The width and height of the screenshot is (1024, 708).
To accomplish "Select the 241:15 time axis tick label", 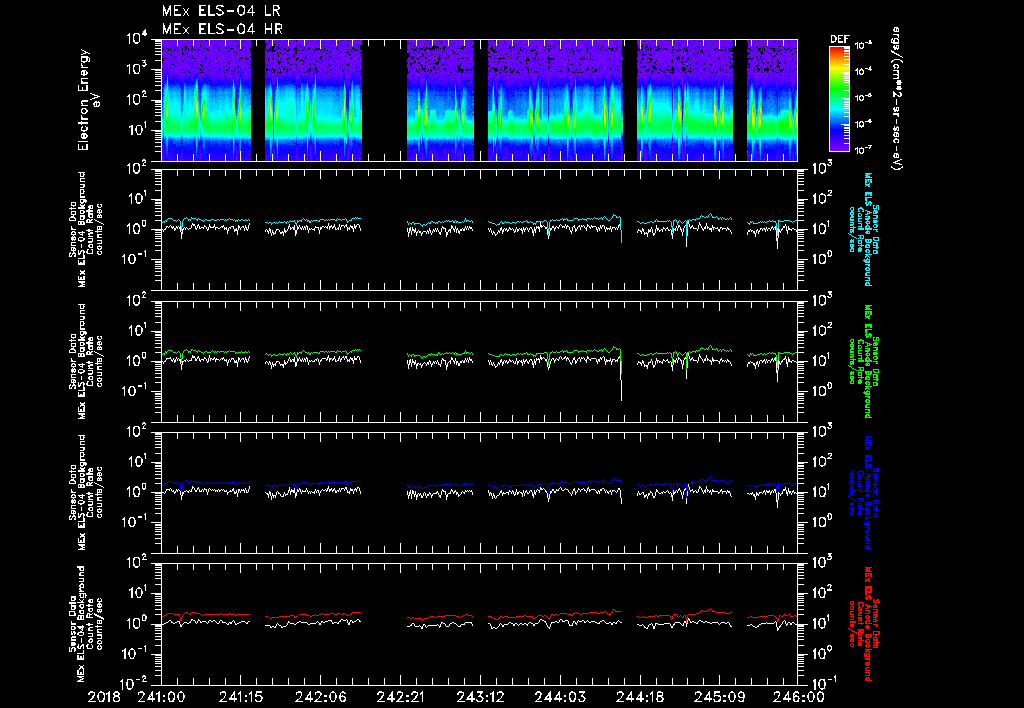I will [x=241, y=697].
